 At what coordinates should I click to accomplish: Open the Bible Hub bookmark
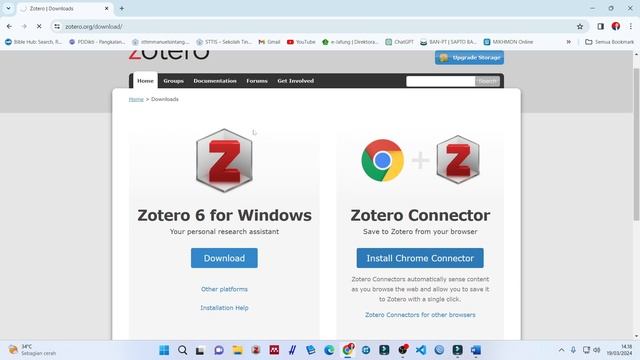point(33,42)
